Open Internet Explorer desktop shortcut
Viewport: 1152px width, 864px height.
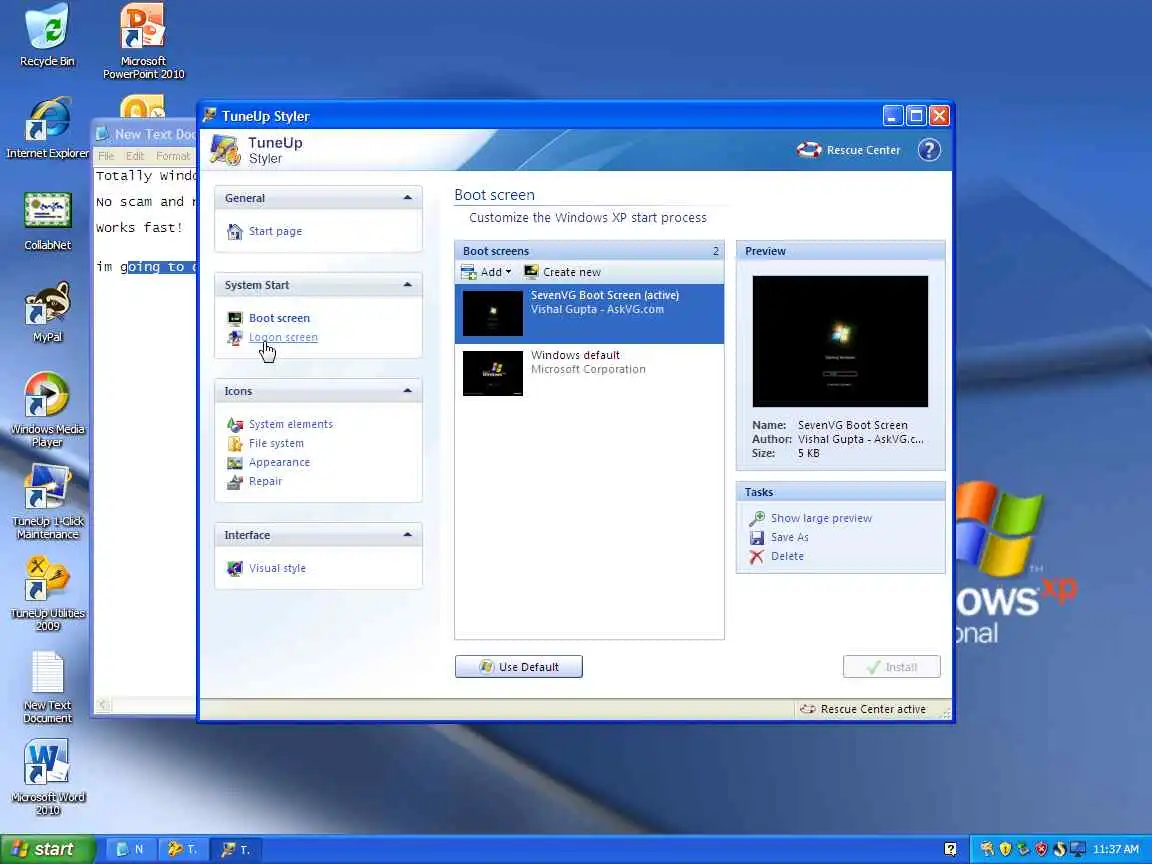47,128
